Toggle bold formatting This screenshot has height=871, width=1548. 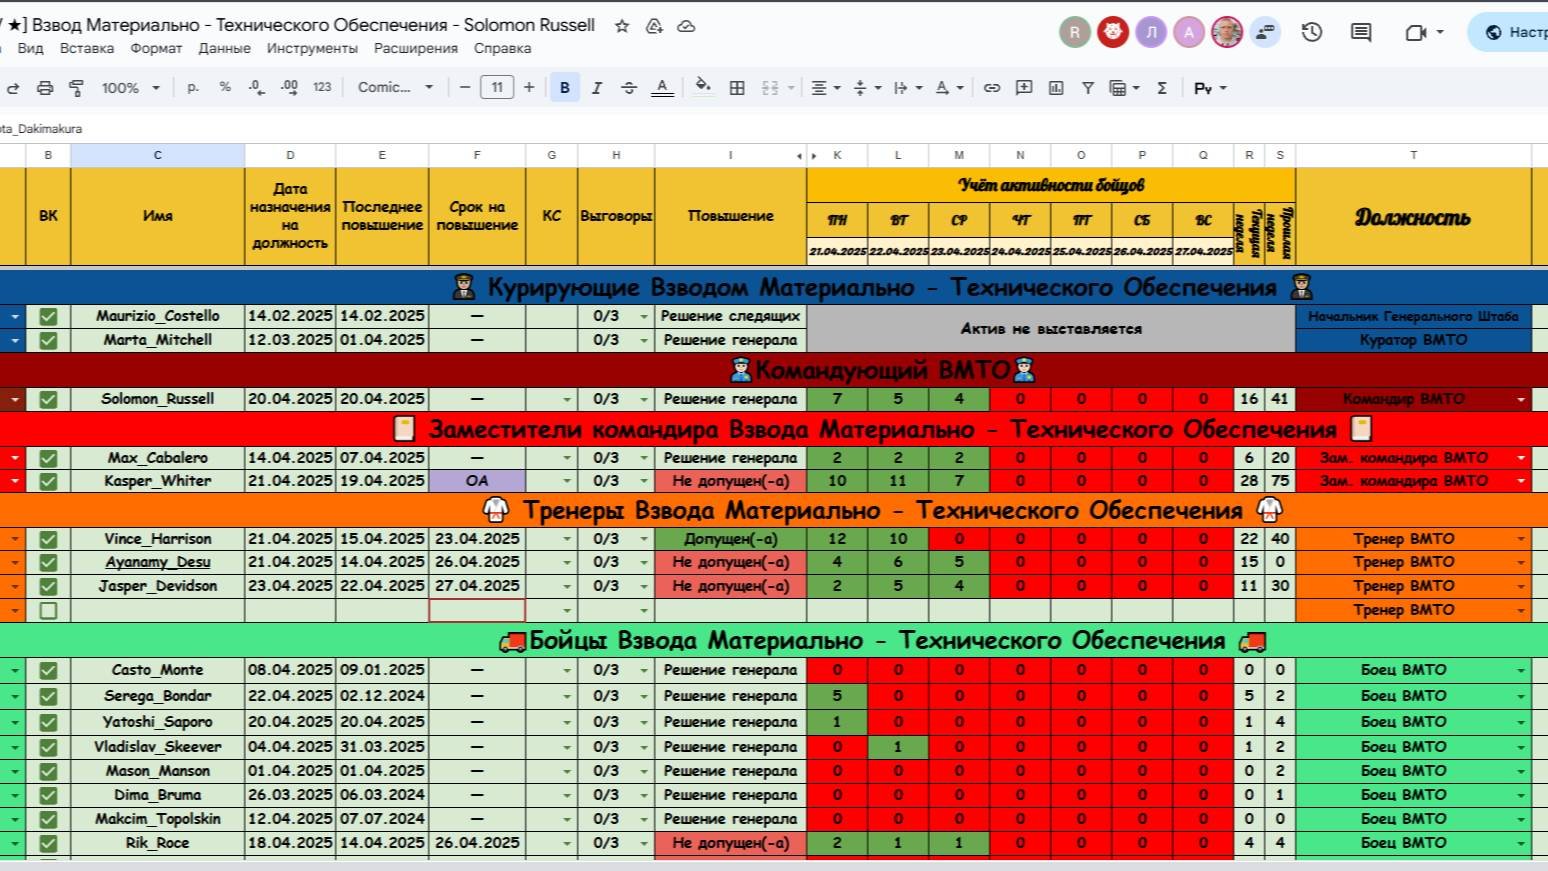(x=565, y=88)
